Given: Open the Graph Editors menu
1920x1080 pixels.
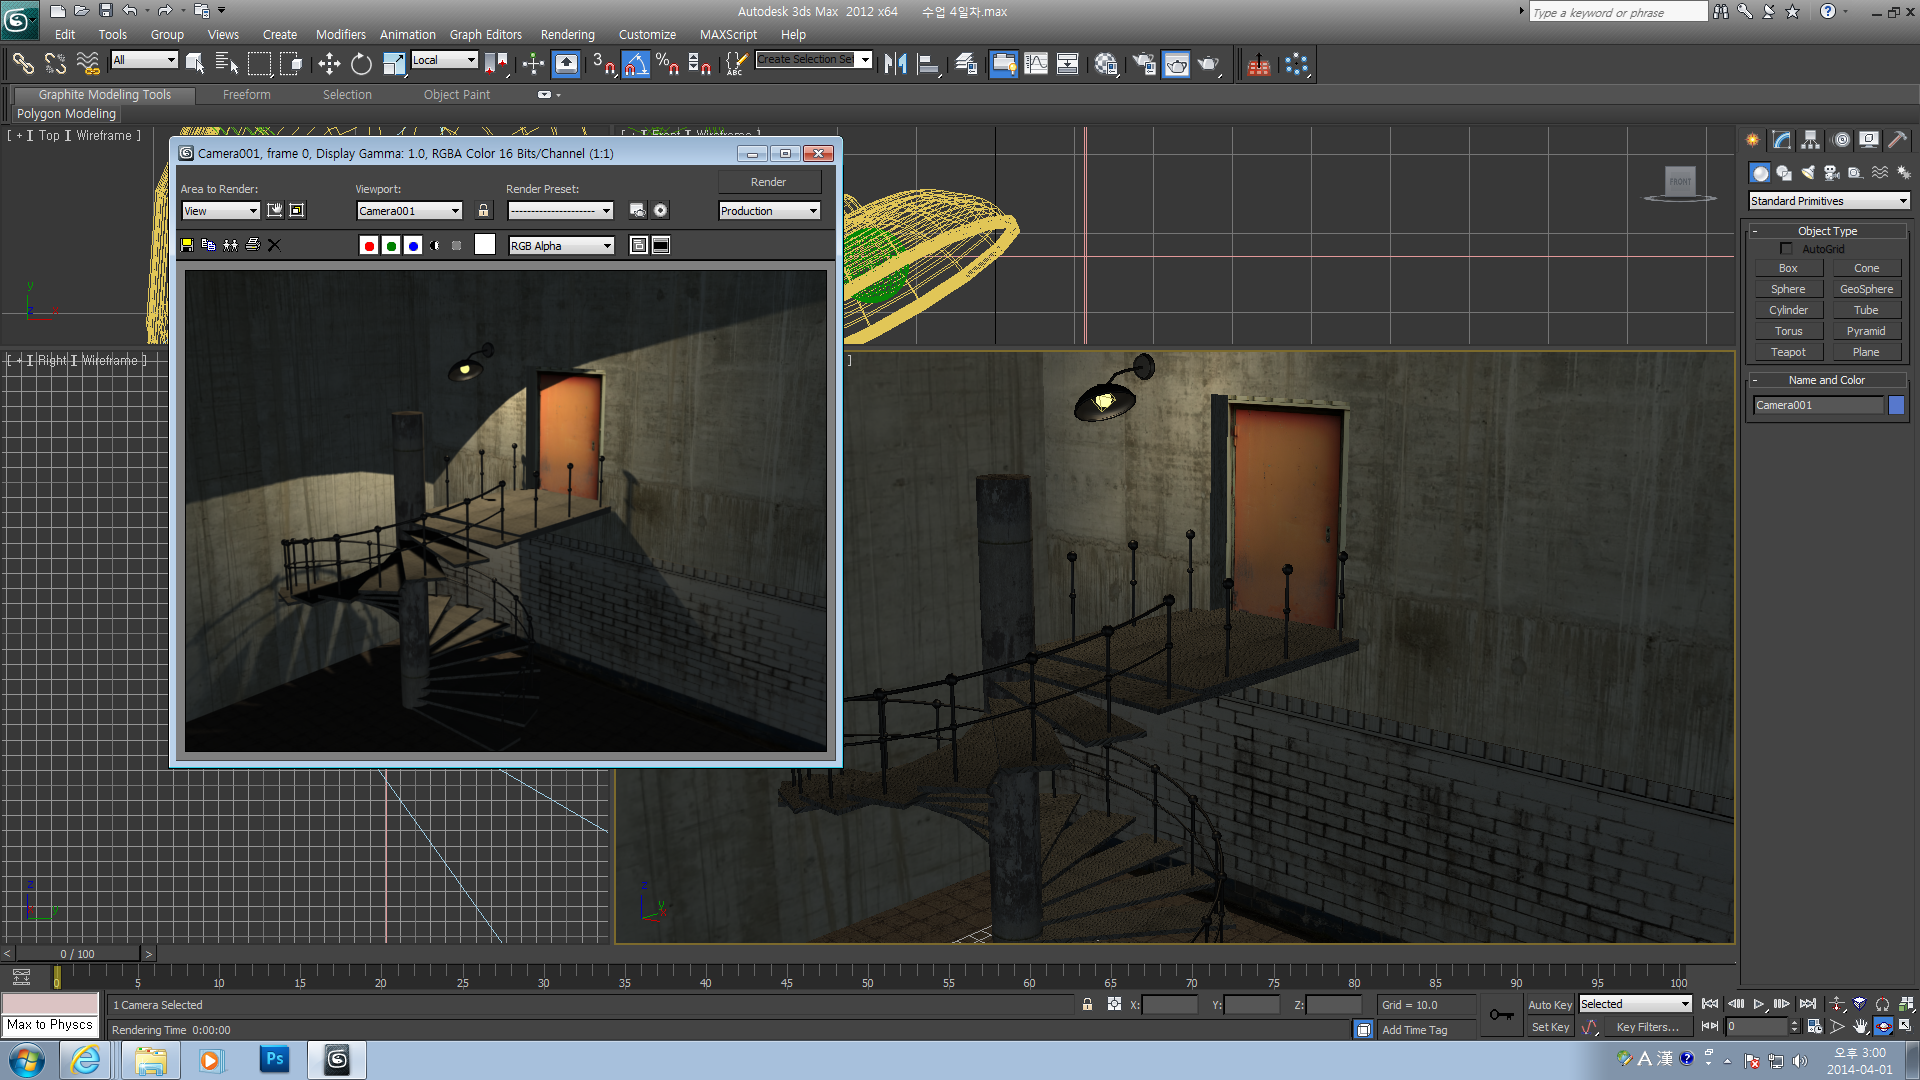Looking at the screenshot, I should [x=486, y=34].
